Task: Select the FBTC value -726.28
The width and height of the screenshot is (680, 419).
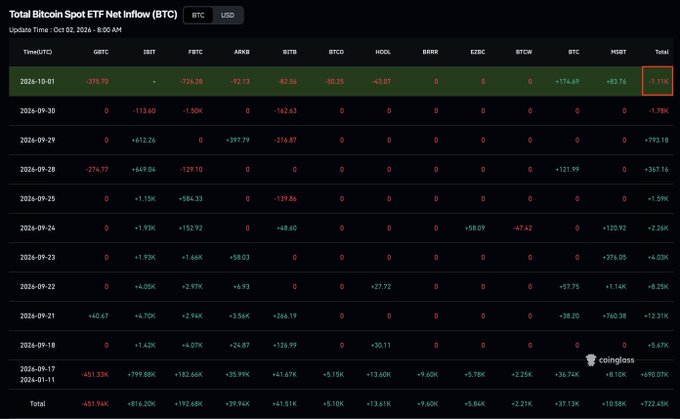Action: [191, 82]
